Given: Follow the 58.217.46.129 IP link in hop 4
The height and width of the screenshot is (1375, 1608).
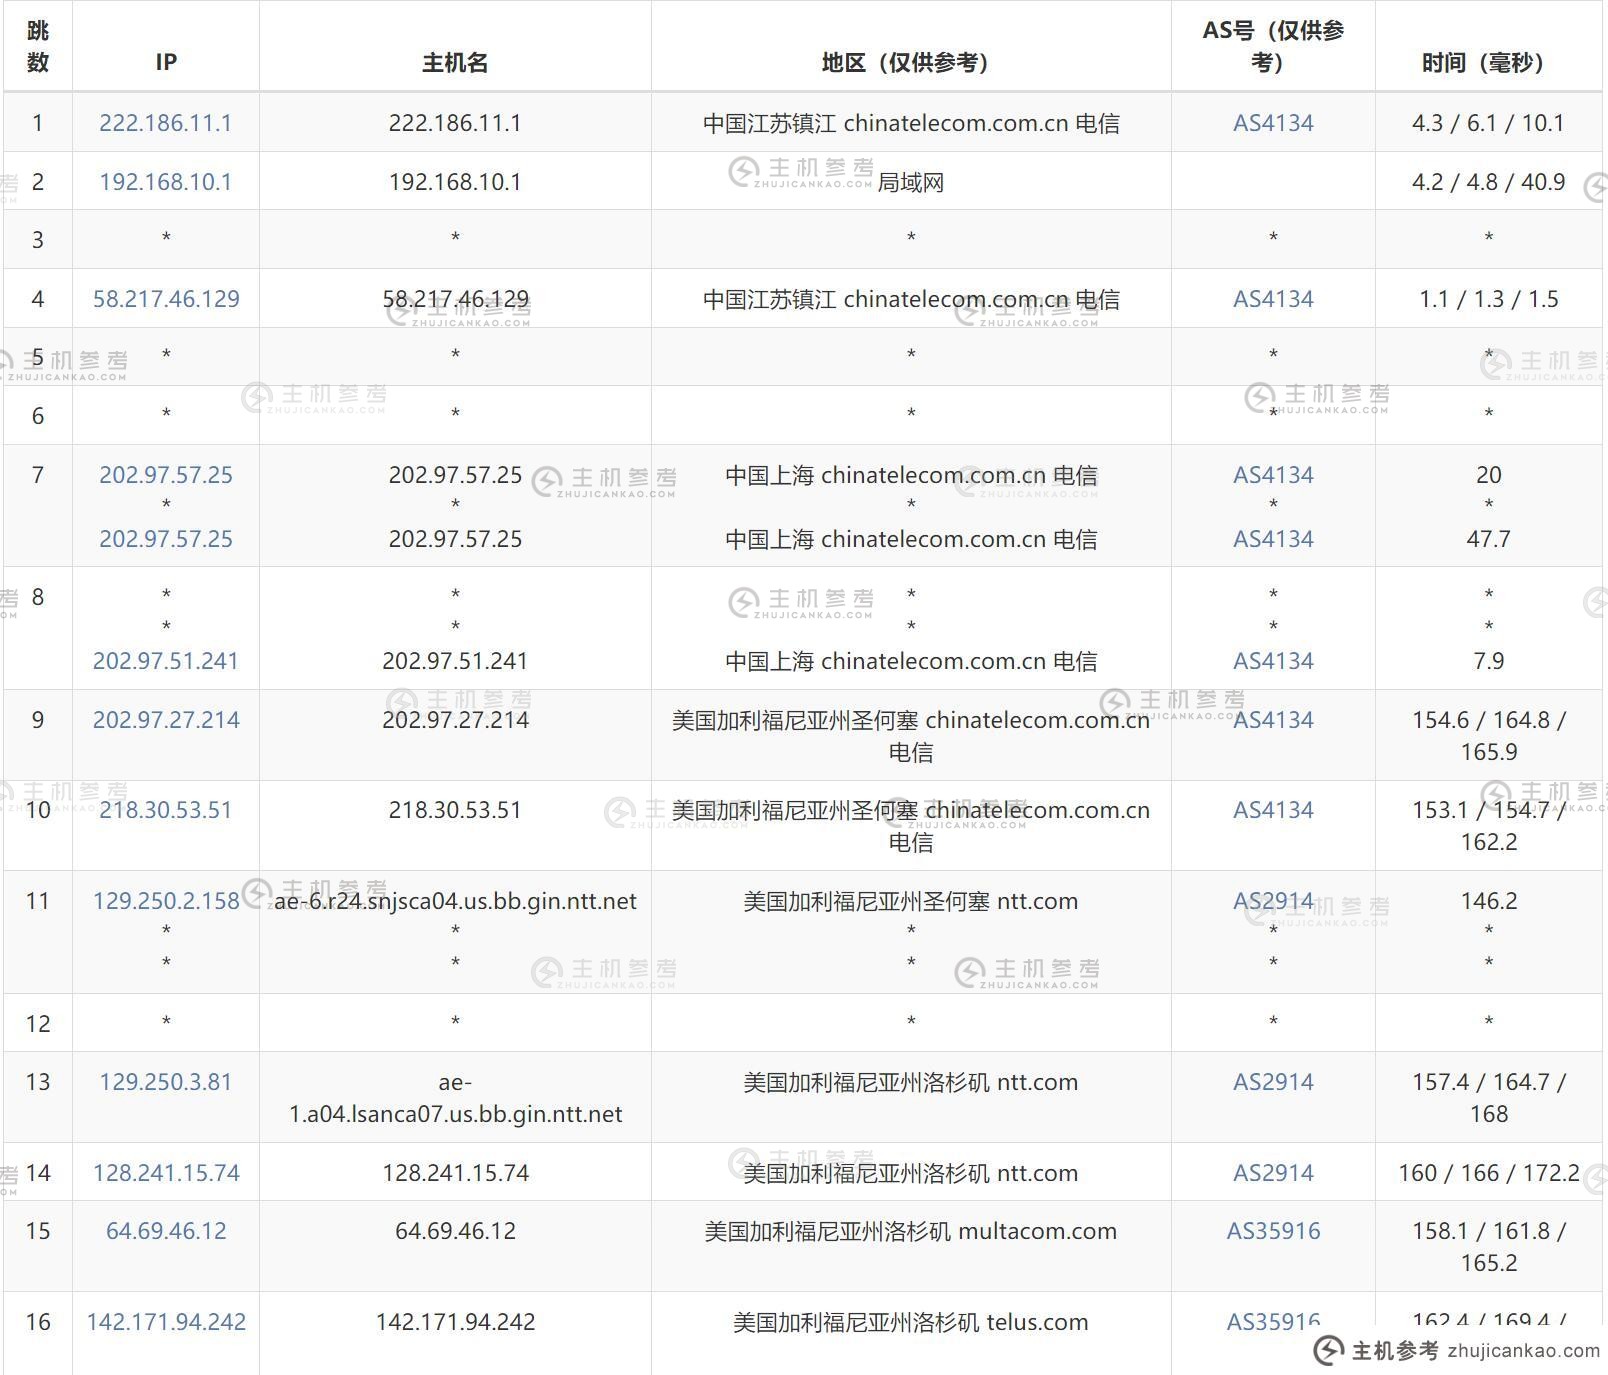Looking at the screenshot, I should click(166, 299).
